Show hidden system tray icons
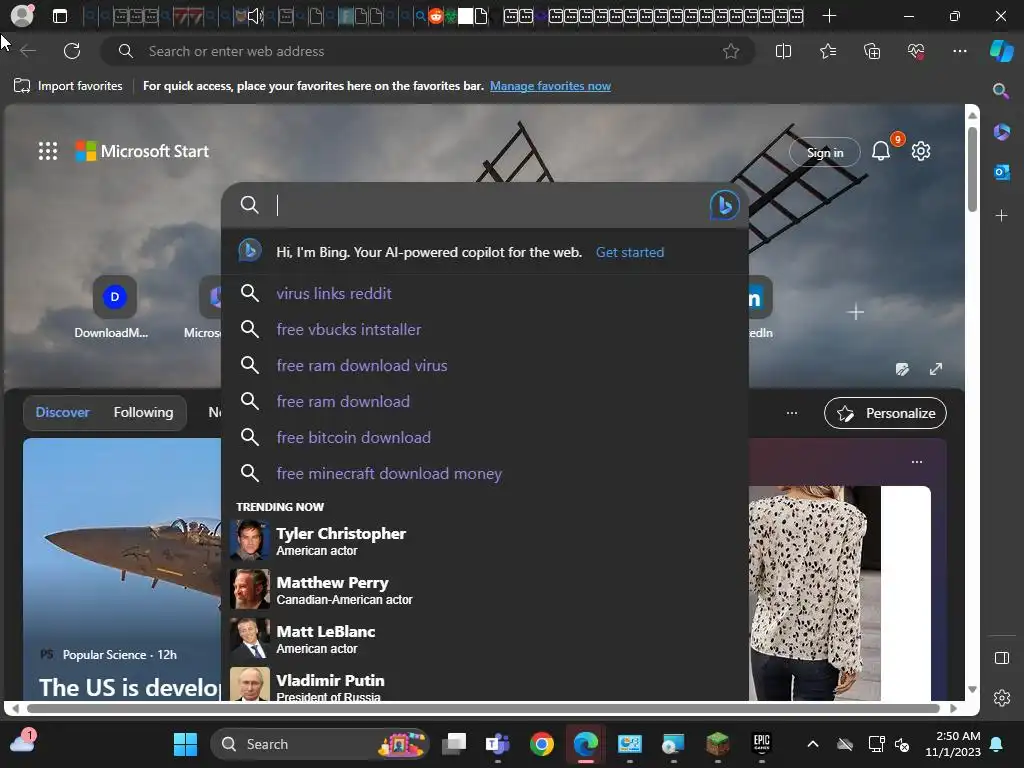Image resolution: width=1024 pixels, height=768 pixels. point(812,744)
